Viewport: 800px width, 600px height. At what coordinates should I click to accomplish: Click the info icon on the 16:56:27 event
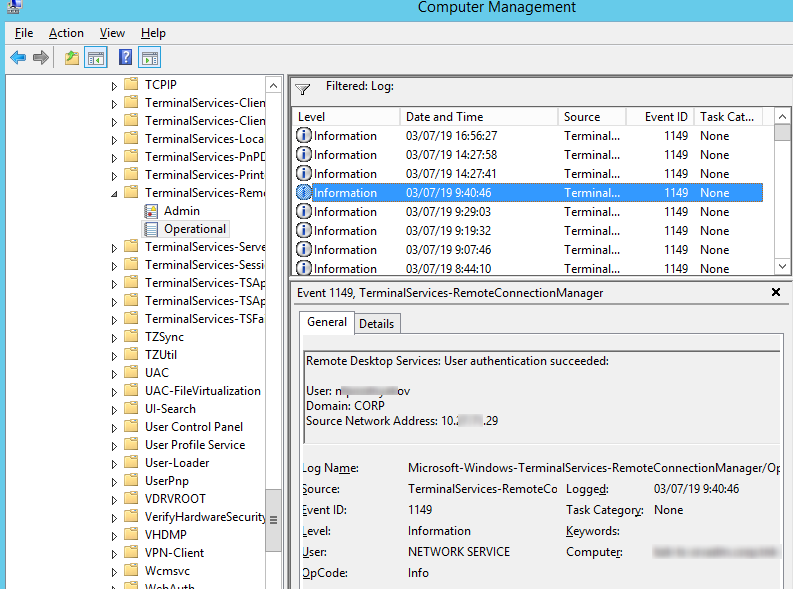pos(304,136)
